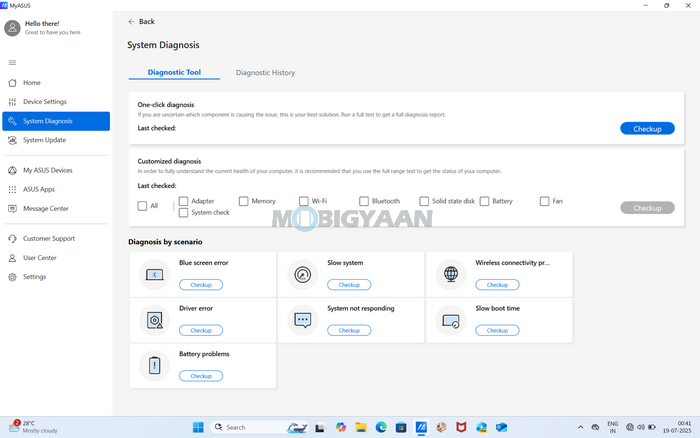Viewport: 700px width, 438px height.
Task: Click the Device Settings sliders icon
Action: pos(12,102)
